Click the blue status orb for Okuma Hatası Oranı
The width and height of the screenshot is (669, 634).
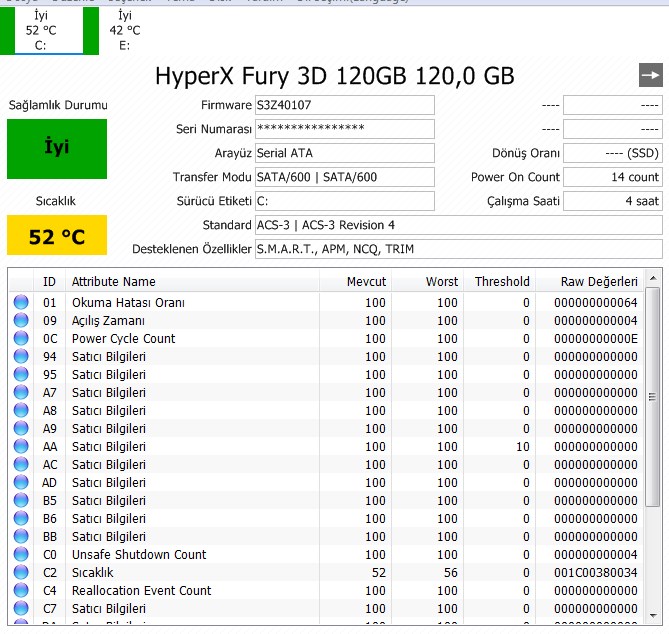tap(21, 303)
